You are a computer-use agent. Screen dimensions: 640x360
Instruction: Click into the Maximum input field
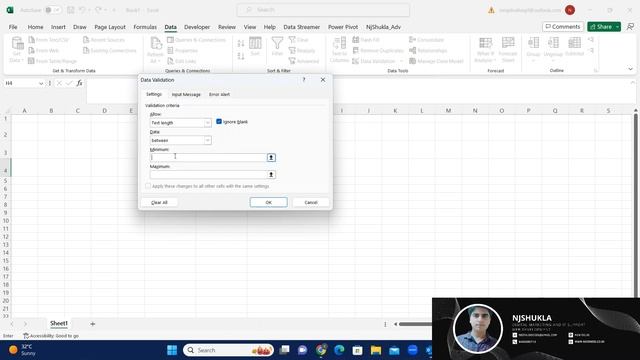click(208, 175)
